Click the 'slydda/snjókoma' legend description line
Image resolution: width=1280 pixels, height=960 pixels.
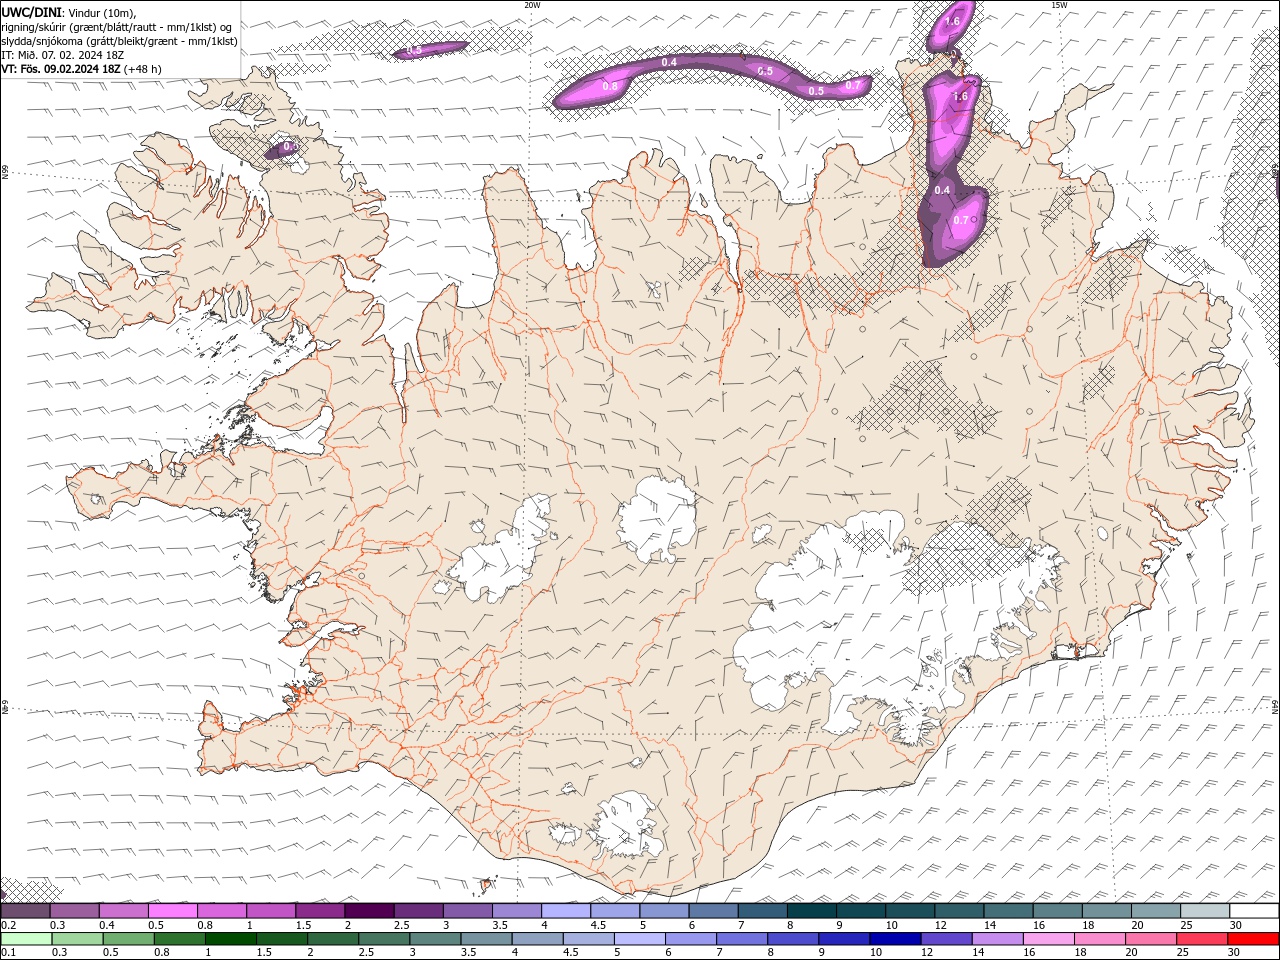[120, 41]
